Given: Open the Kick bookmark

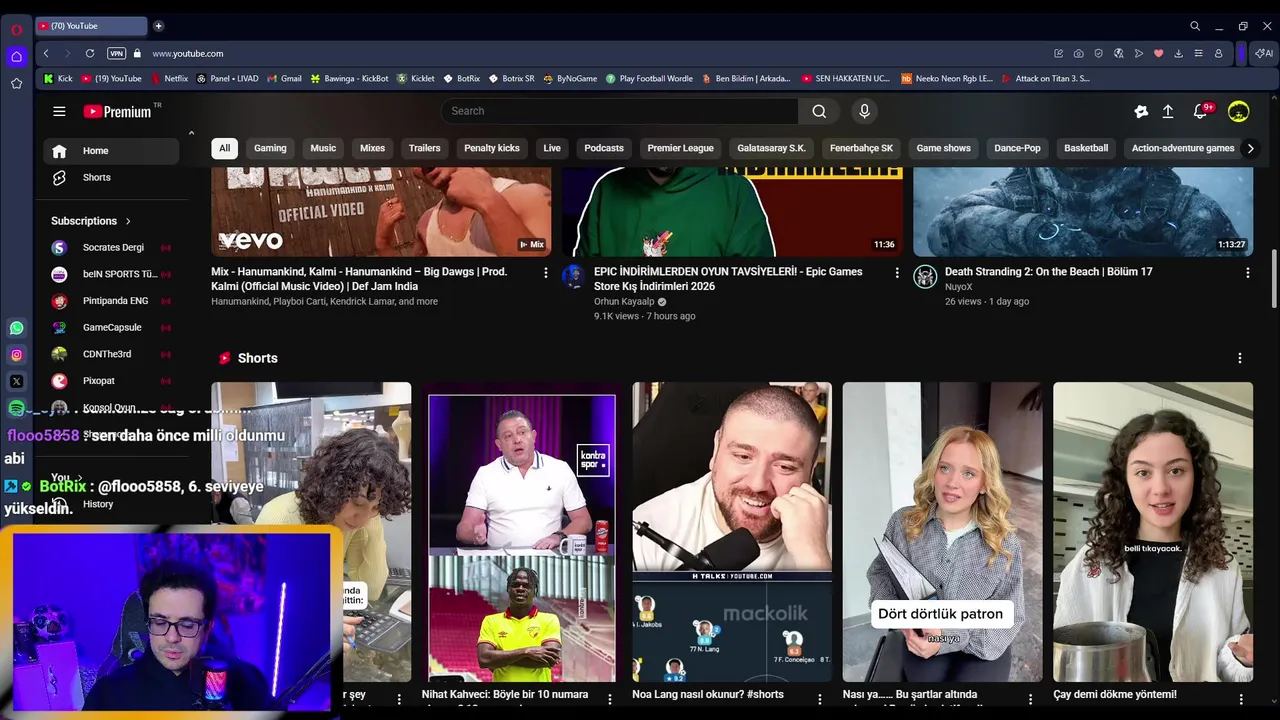Looking at the screenshot, I should tap(58, 78).
